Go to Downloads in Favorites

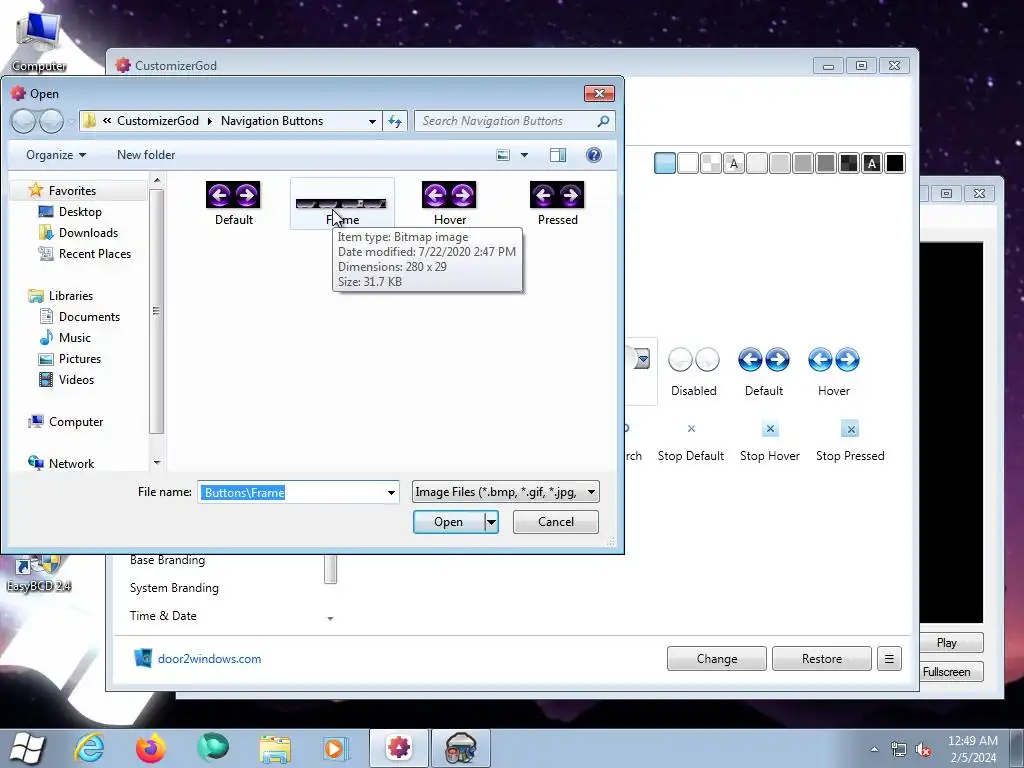[x=88, y=232]
